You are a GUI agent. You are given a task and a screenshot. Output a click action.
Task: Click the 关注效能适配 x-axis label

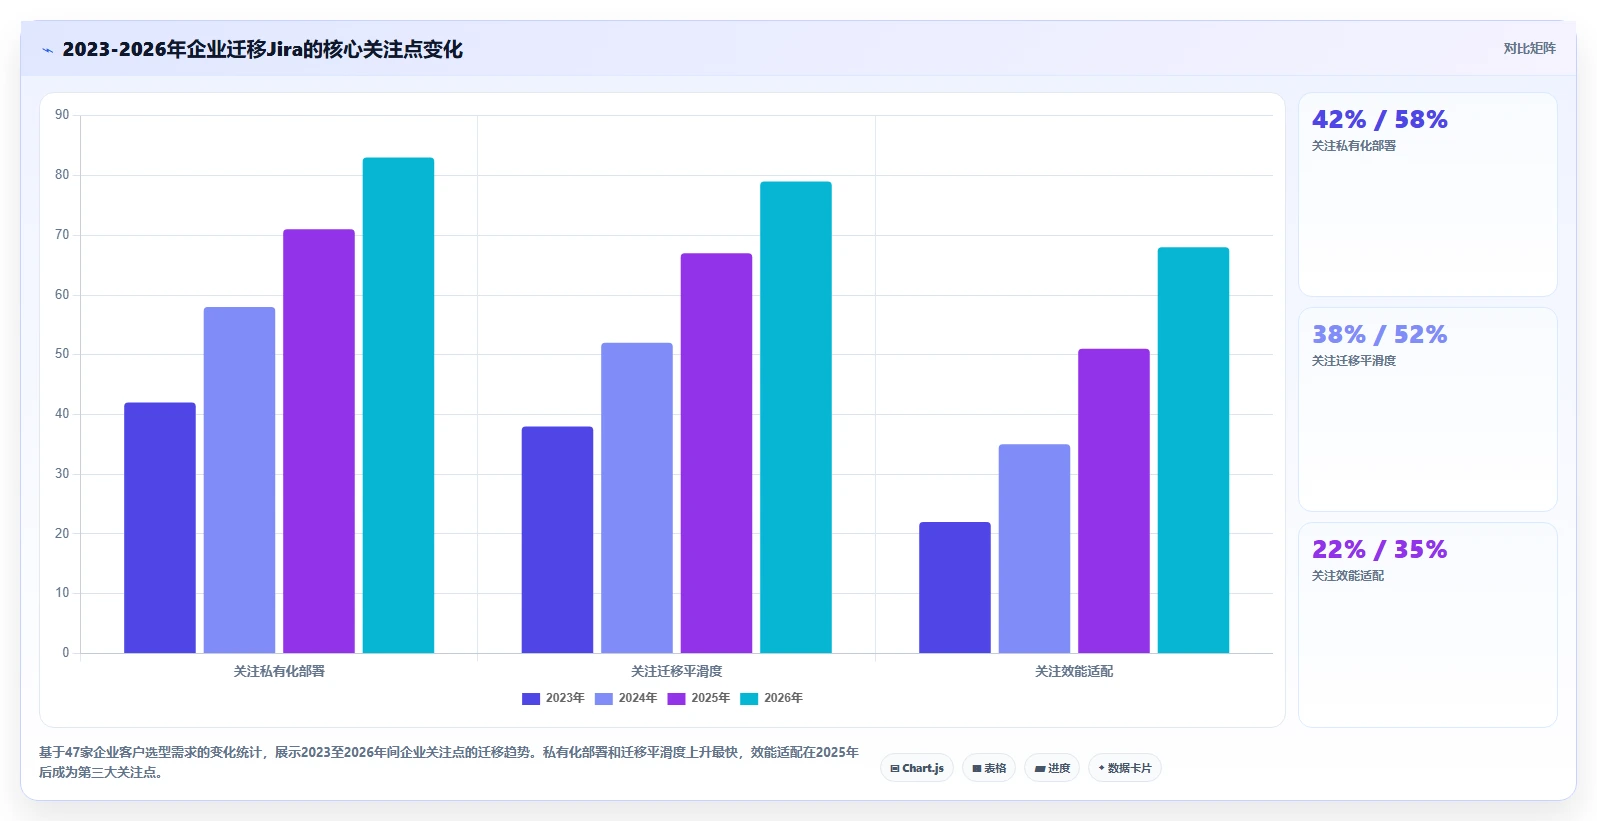[1074, 671]
